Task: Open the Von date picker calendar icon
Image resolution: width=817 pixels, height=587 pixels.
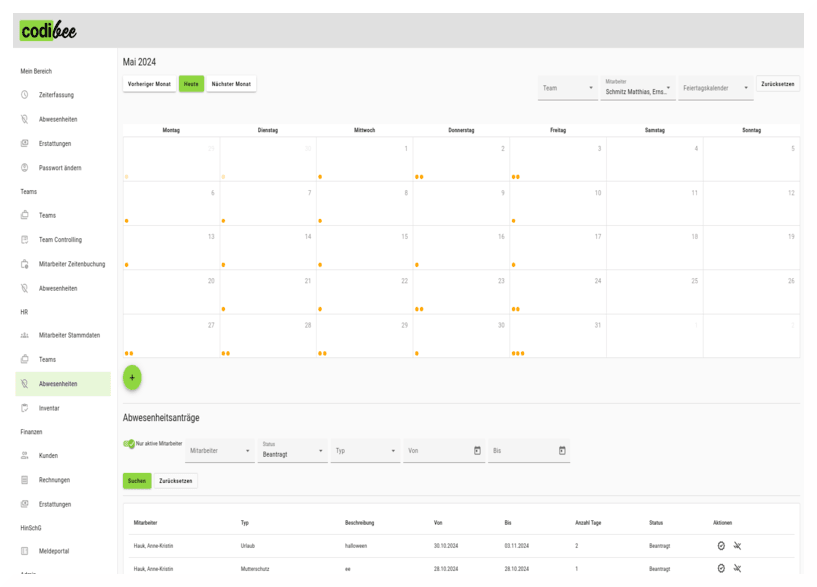Action: 477,451
